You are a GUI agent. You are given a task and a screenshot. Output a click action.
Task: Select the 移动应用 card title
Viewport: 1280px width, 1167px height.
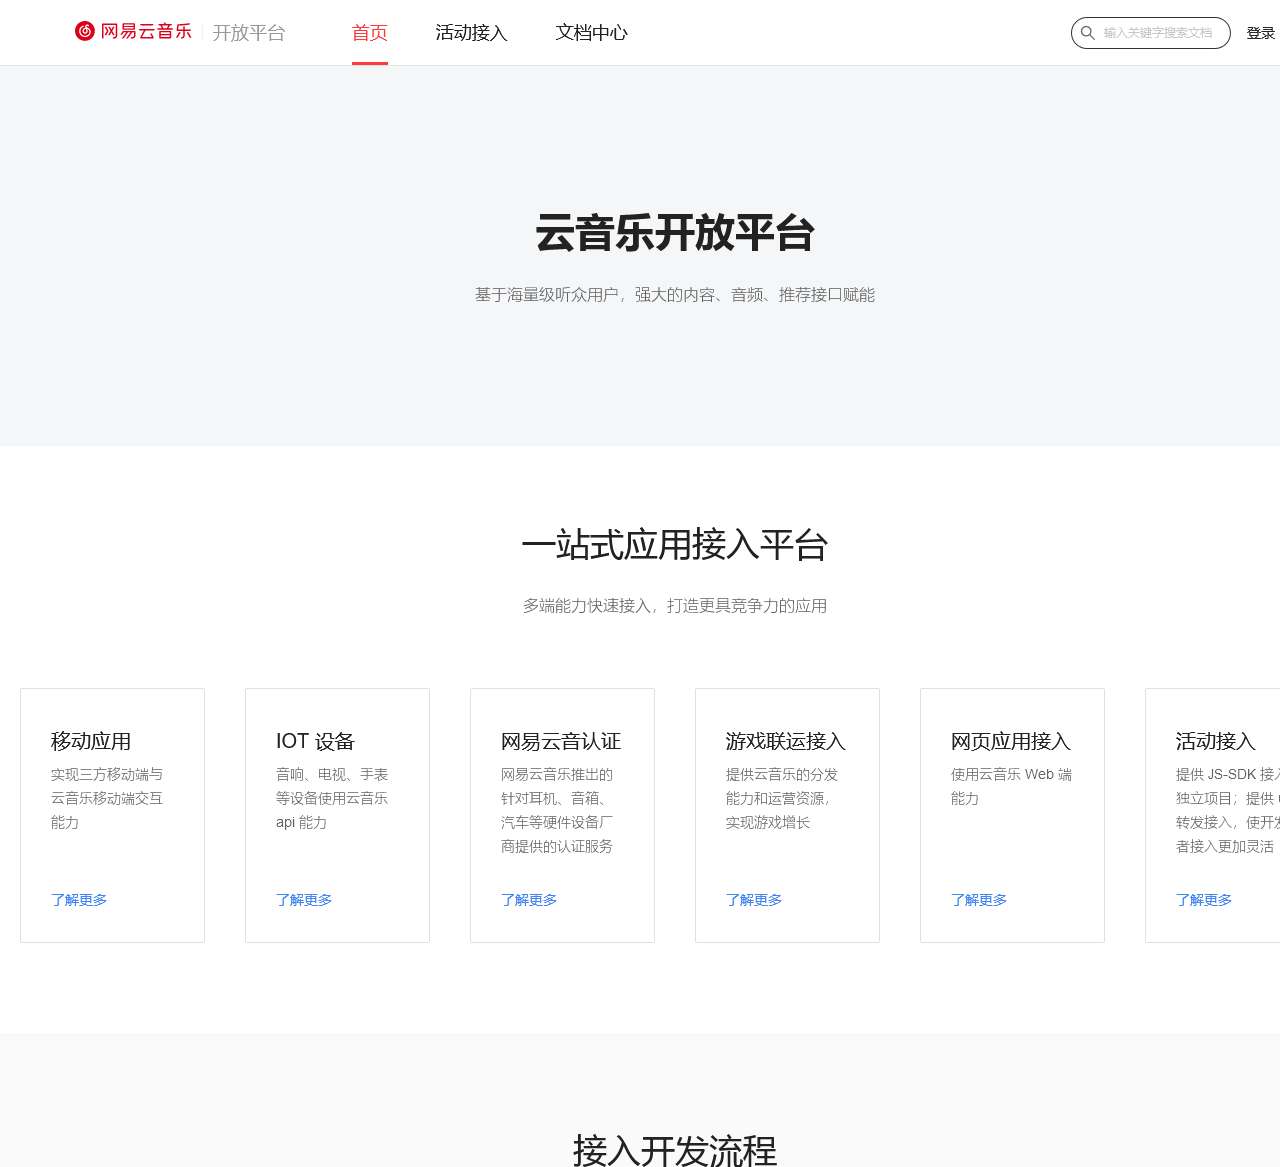(91, 741)
